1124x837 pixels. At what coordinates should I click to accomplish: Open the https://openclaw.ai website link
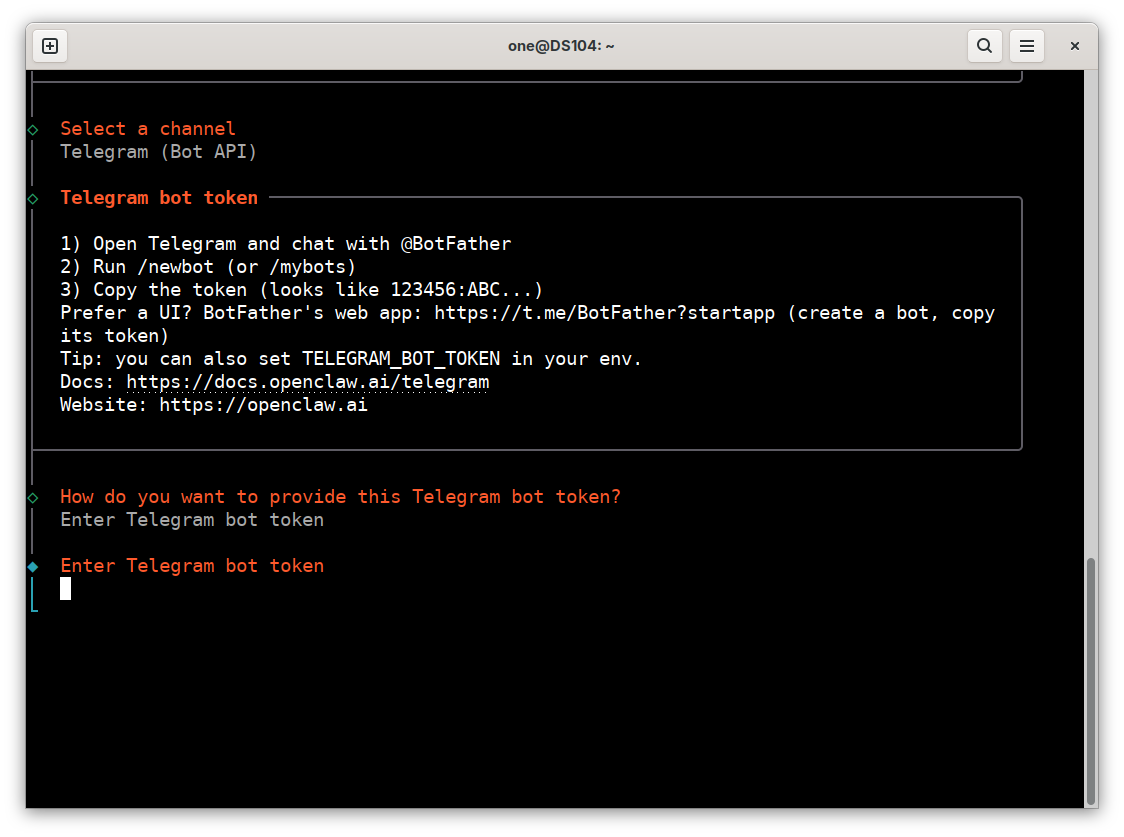point(263,405)
